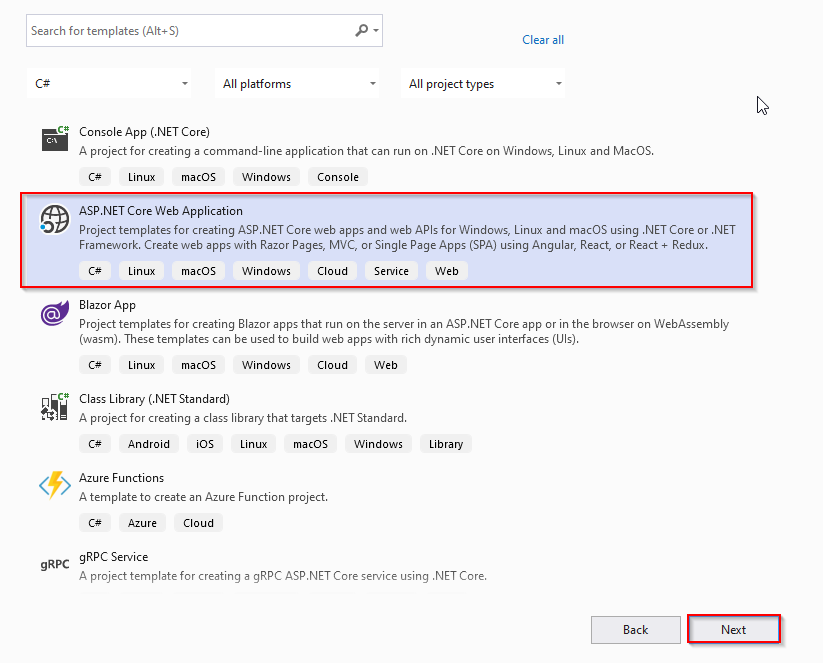The image size is (823, 663).
Task: Click the Class Library template icon
Action: tap(55, 406)
